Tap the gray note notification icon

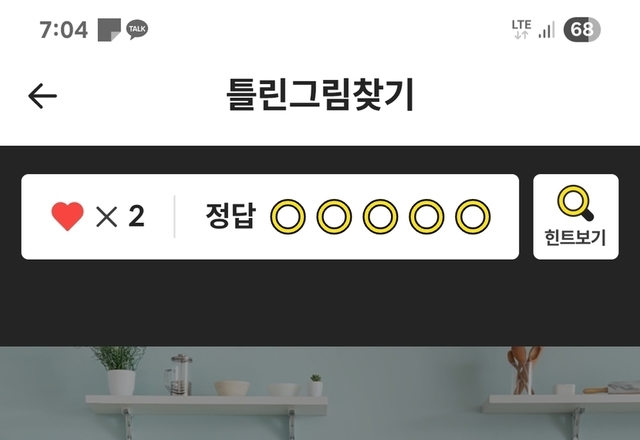pyautogui.click(x=109, y=30)
